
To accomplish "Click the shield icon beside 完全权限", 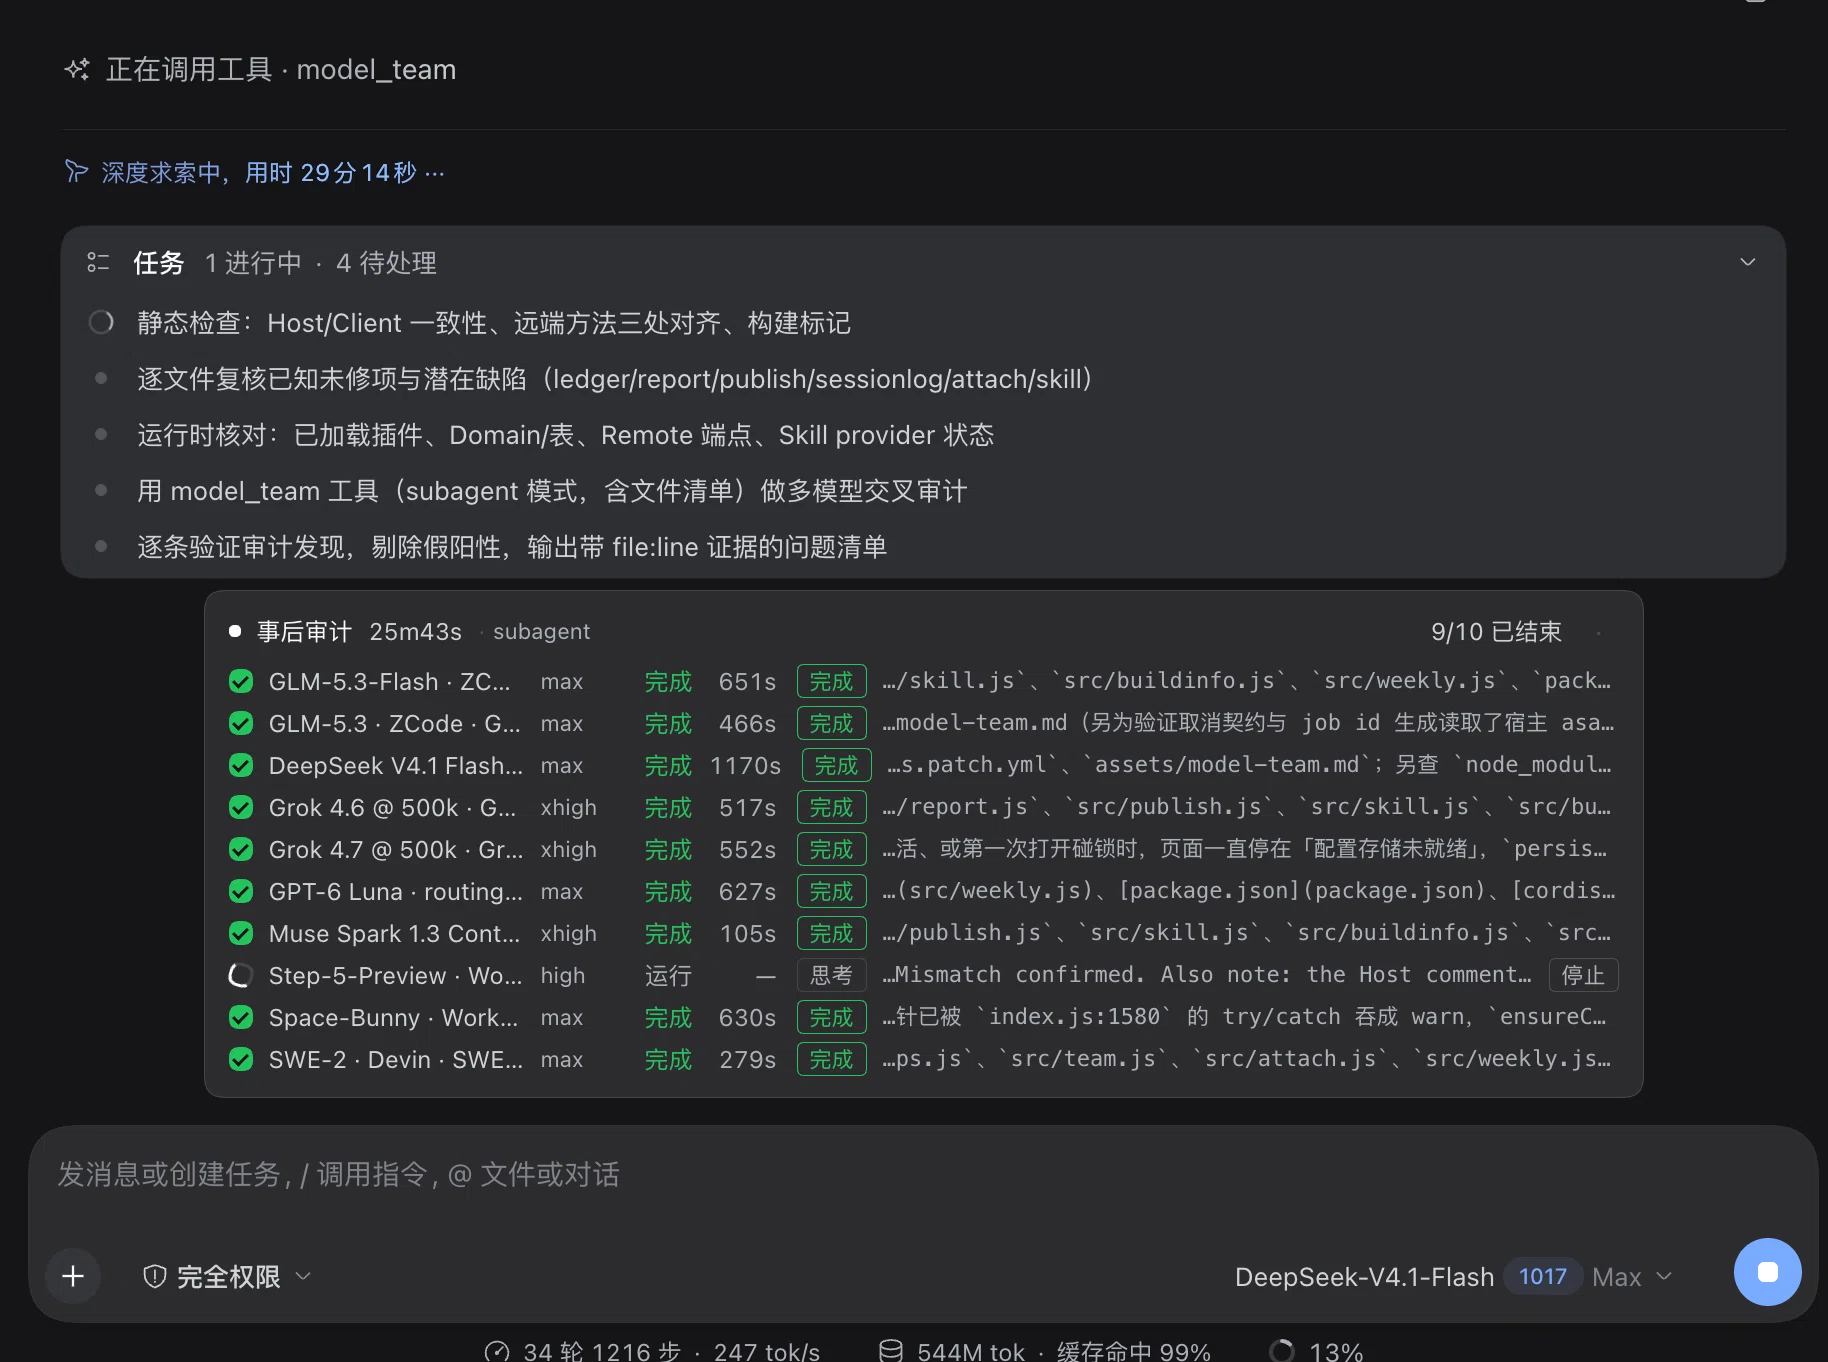I will pos(154,1276).
